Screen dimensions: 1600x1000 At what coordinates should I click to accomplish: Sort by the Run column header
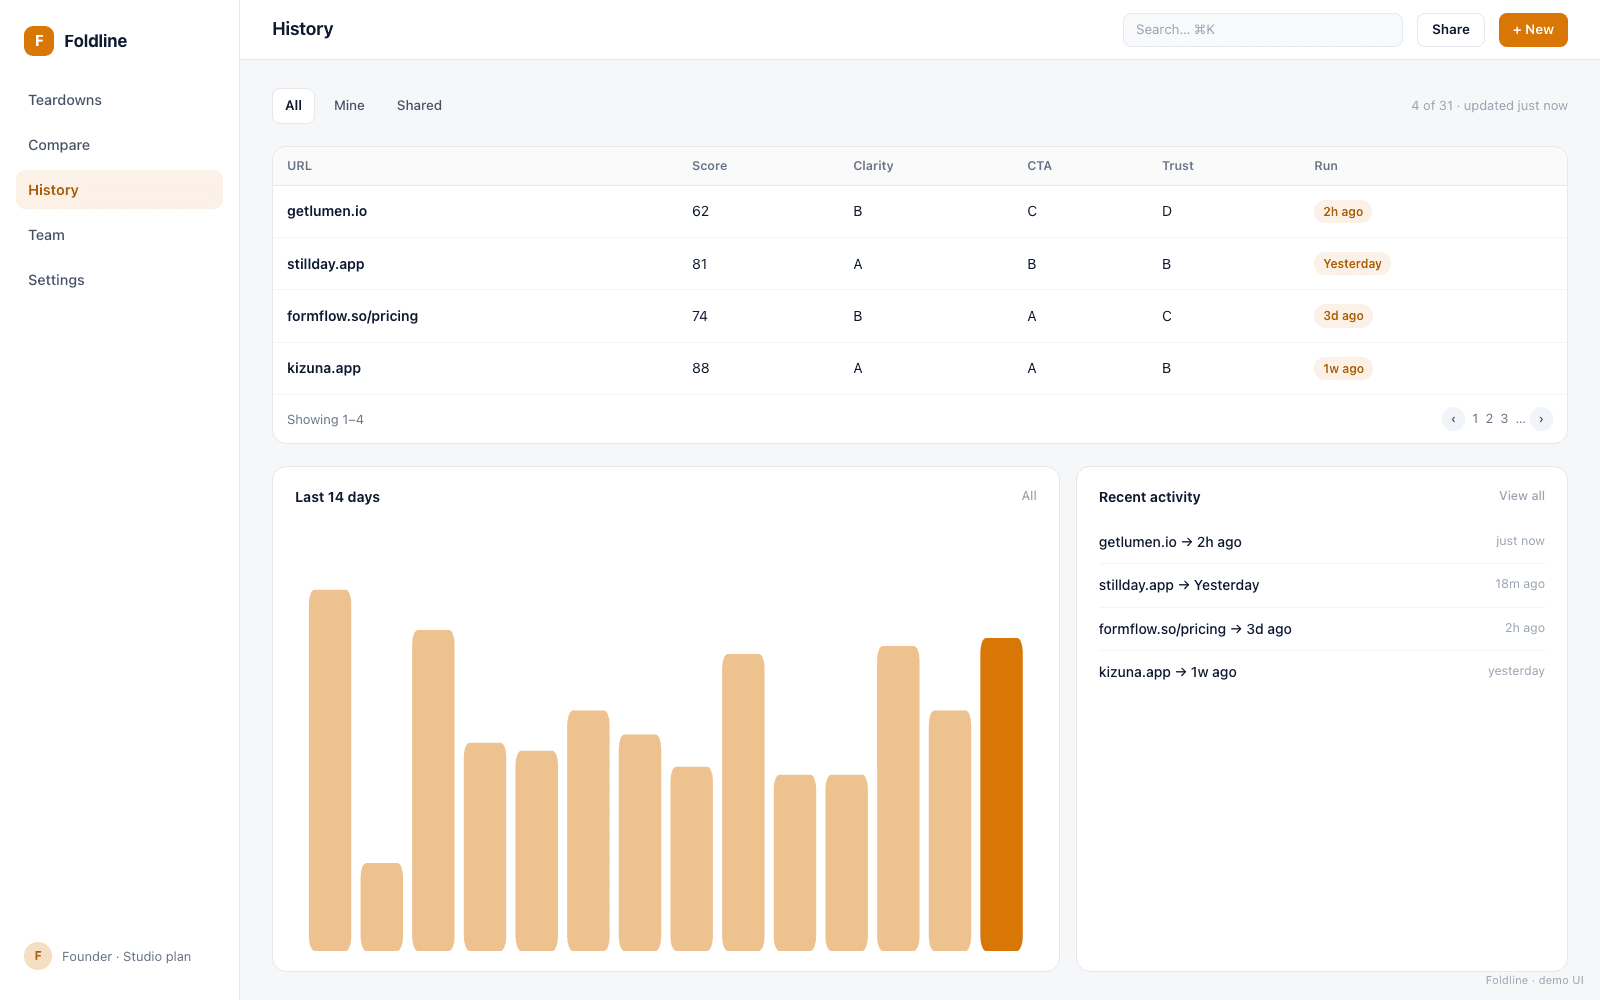tap(1325, 166)
